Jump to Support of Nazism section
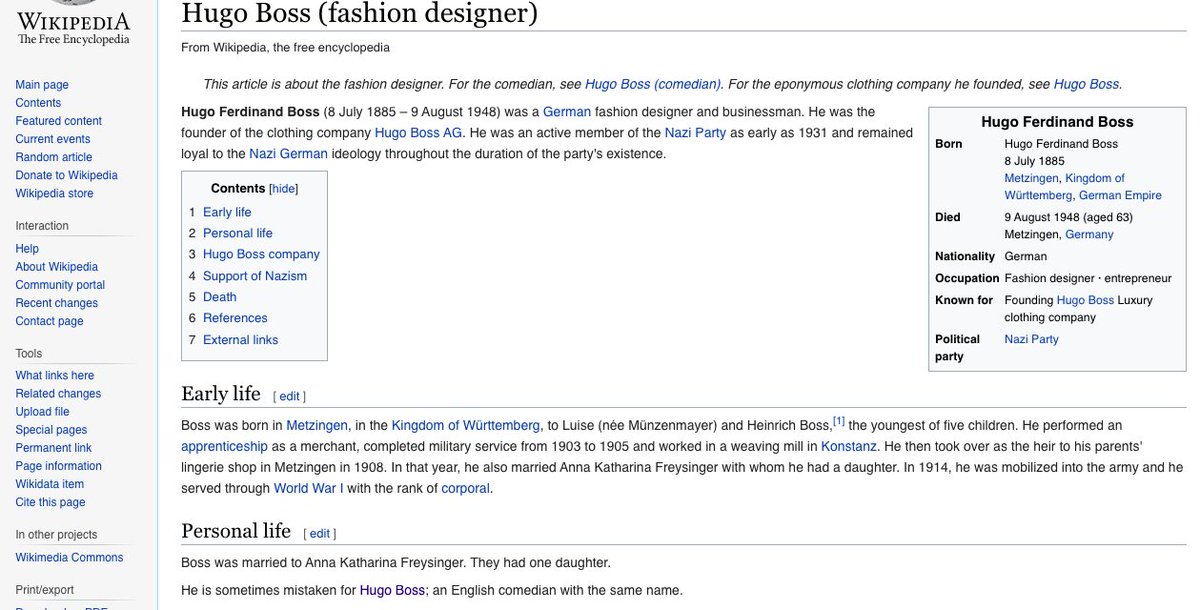Image resolution: width=1200 pixels, height=610 pixels. click(x=255, y=276)
